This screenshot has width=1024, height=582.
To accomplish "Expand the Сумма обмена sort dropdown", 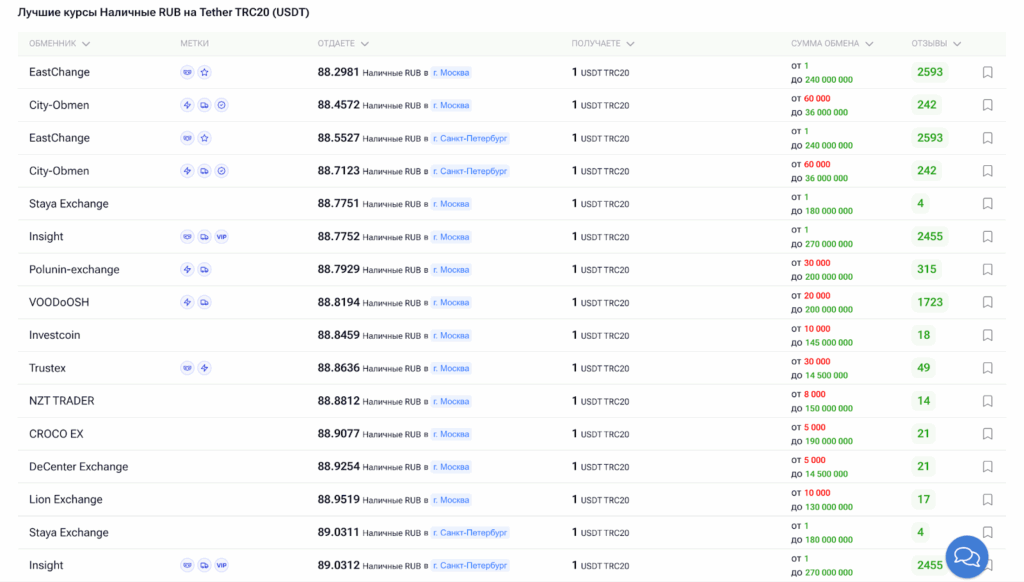I will (x=869, y=44).
